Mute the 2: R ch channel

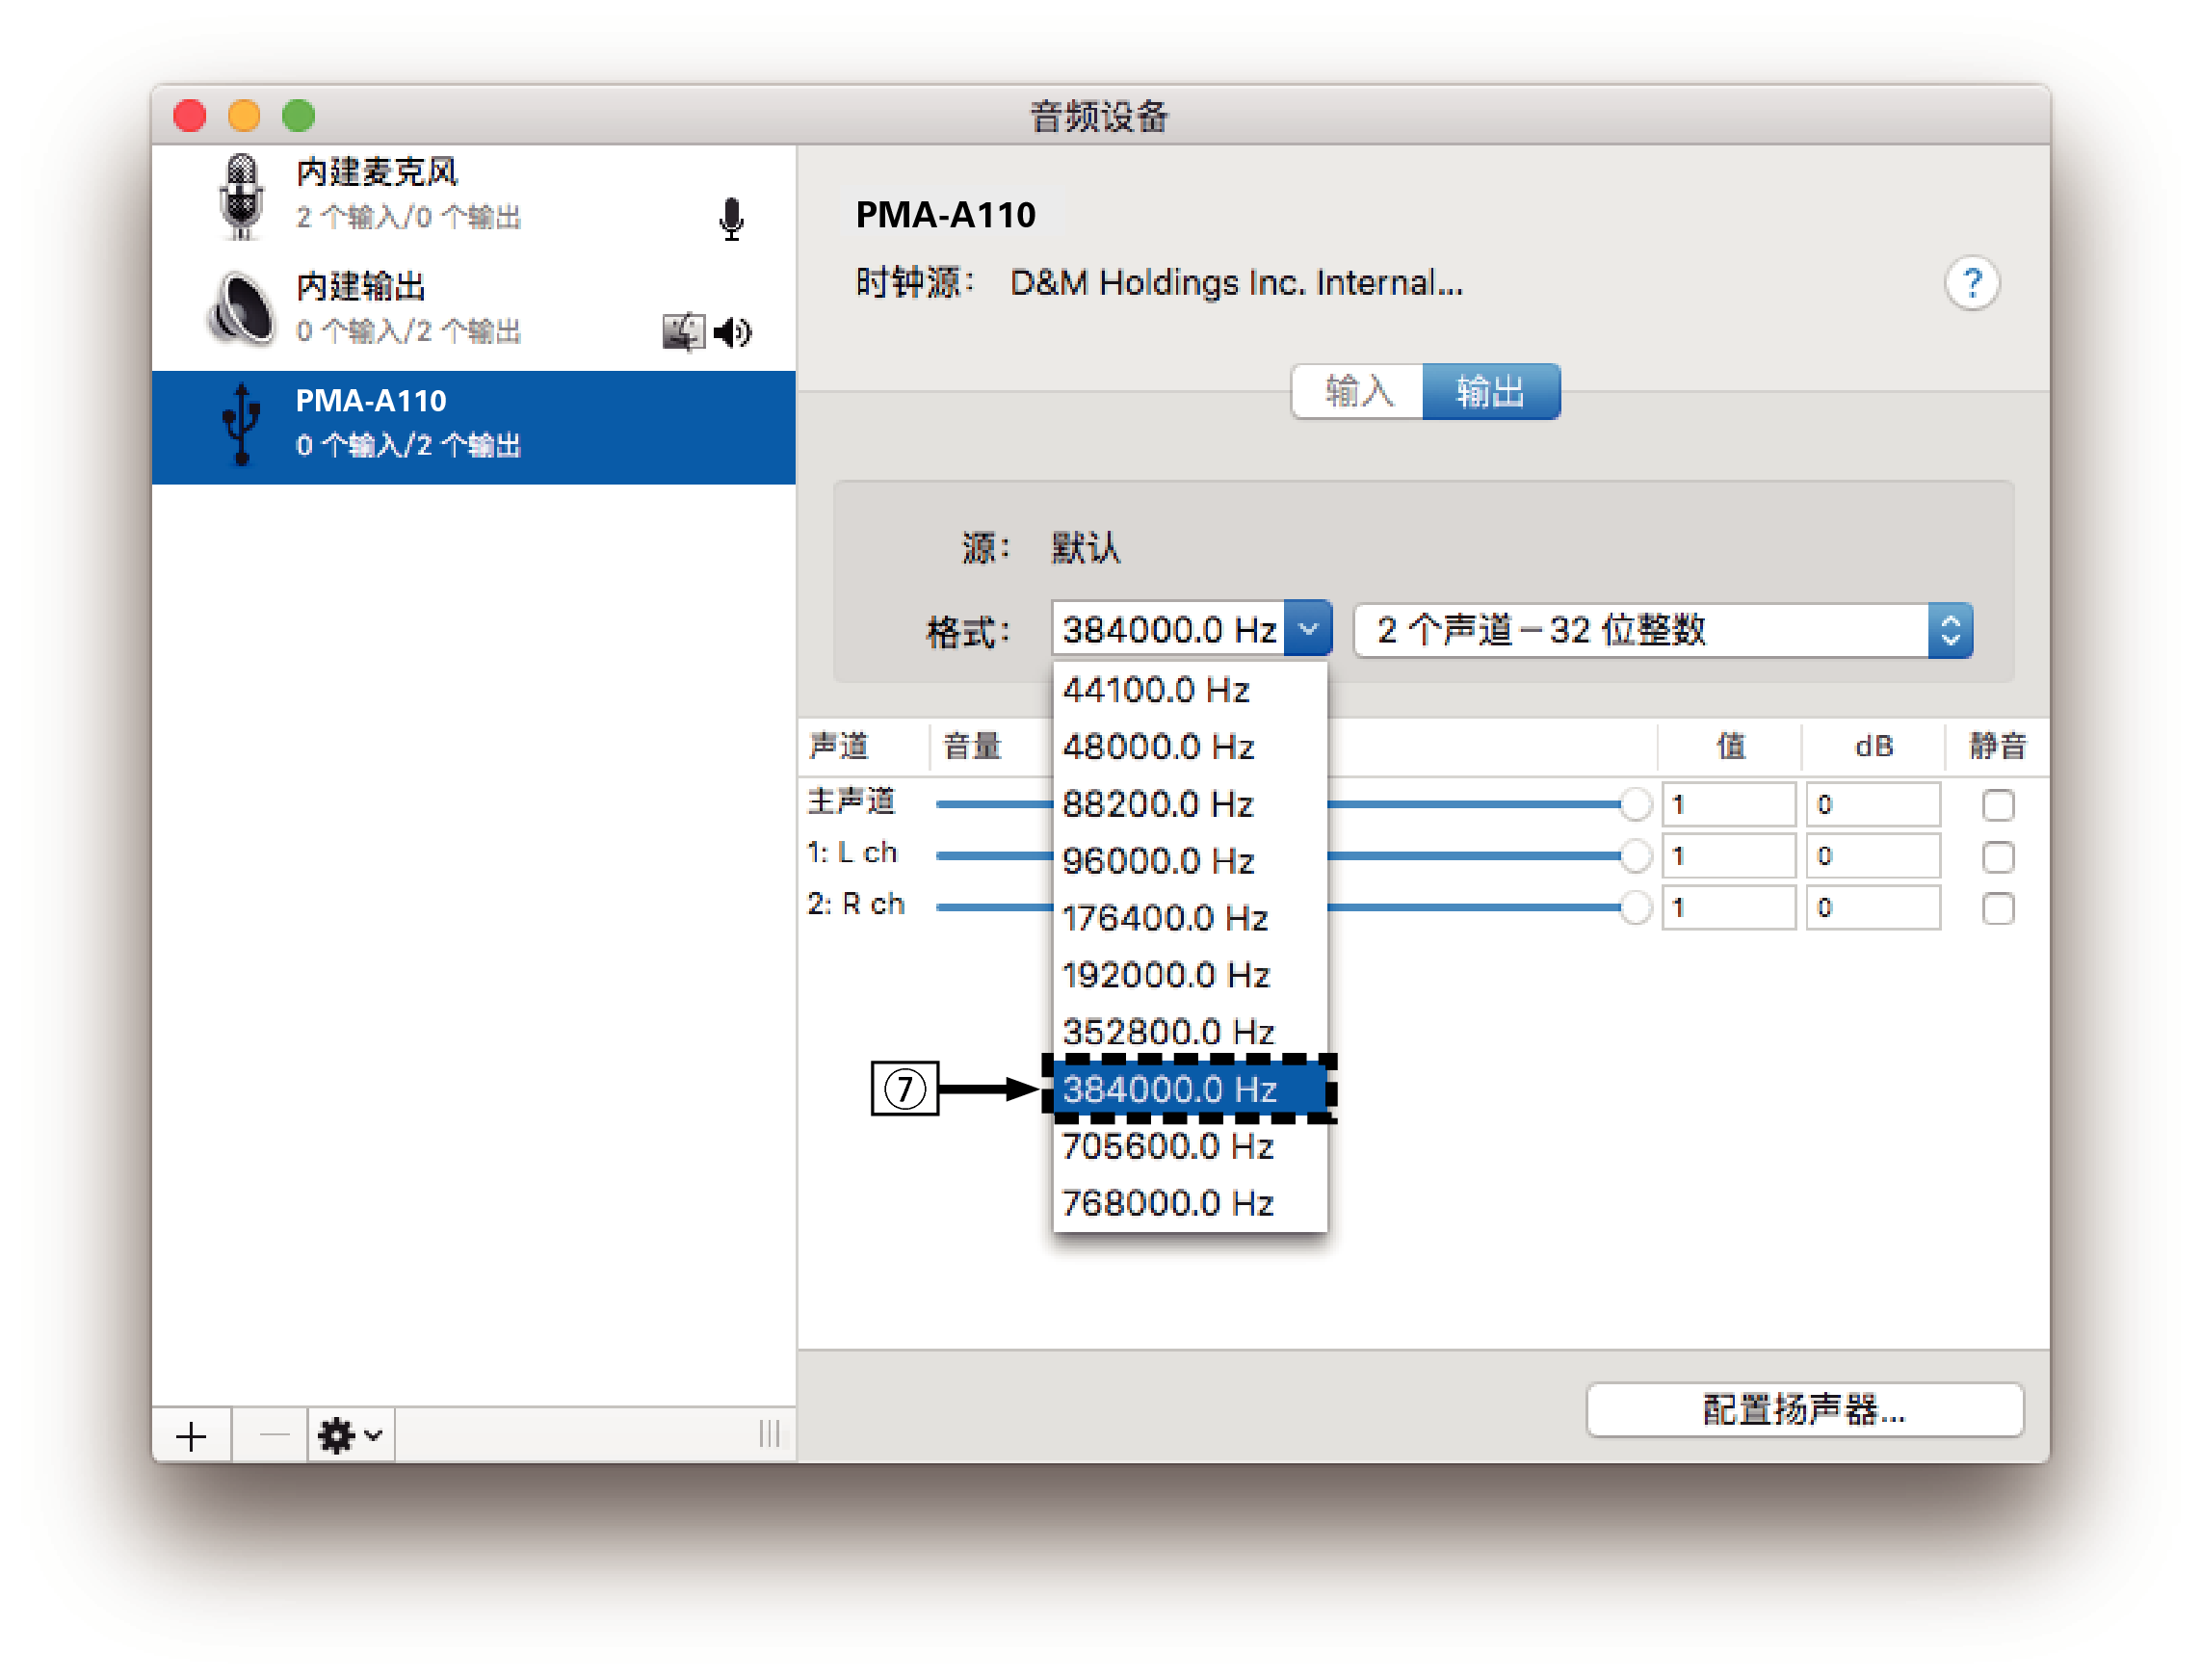tap(1998, 908)
